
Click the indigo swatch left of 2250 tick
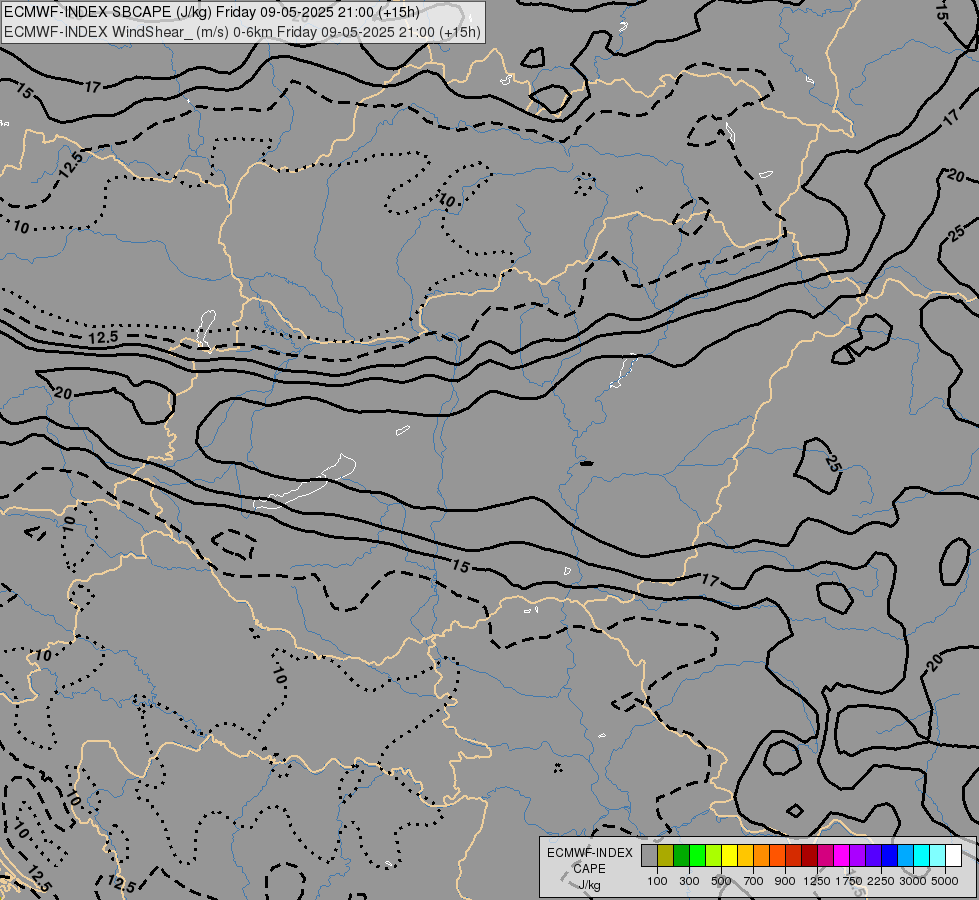873,855
